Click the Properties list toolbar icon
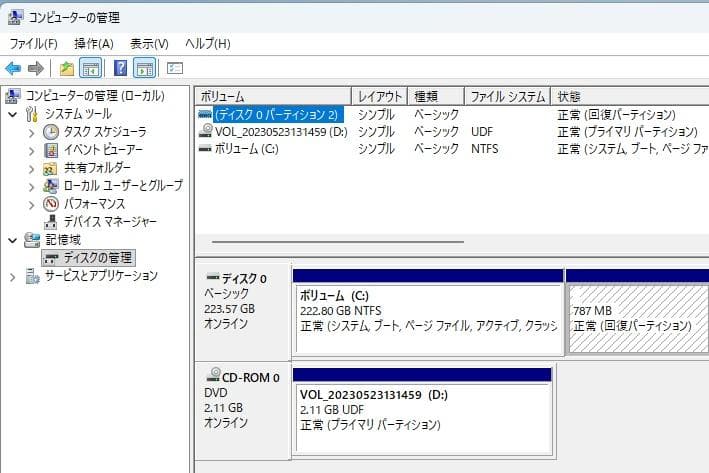709x473 pixels. click(x=175, y=68)
